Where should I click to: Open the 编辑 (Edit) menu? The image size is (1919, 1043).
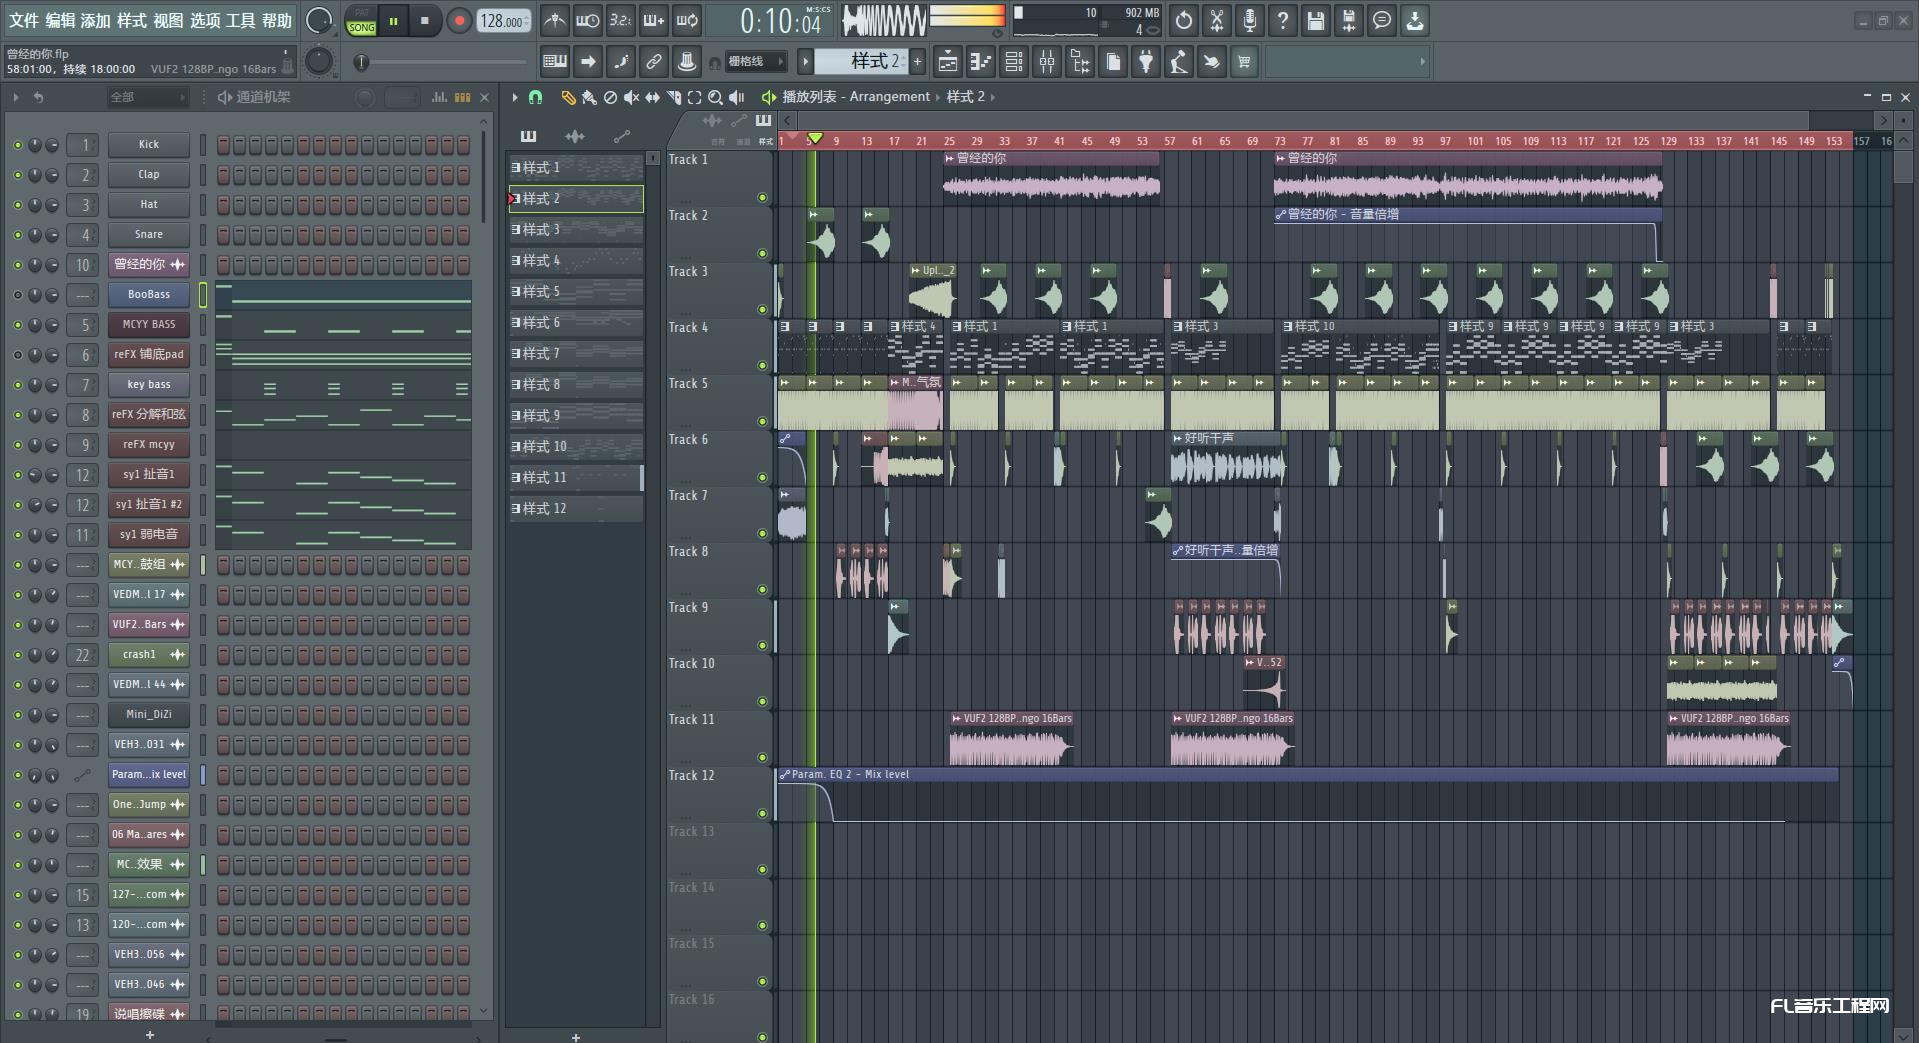(60, 20)
